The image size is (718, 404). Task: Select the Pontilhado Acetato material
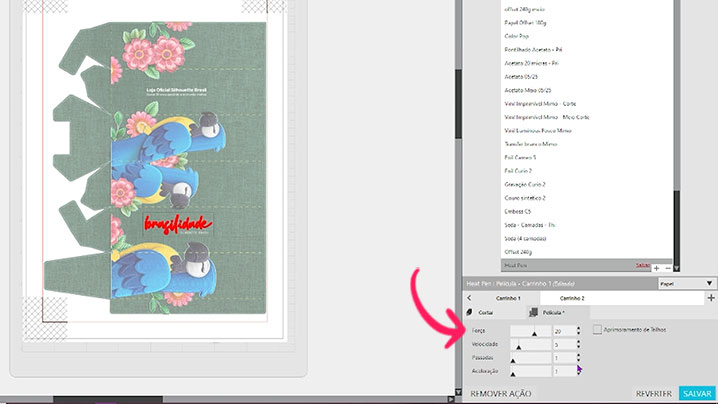533,49
